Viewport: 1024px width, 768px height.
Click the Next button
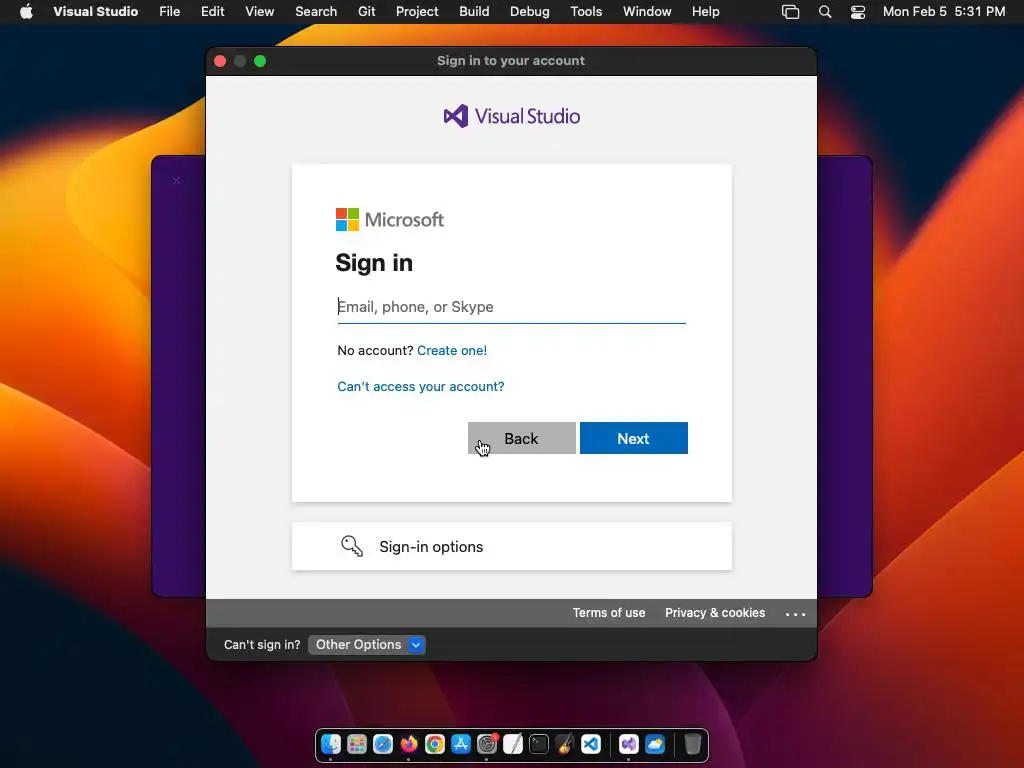[x=633, y=438]
